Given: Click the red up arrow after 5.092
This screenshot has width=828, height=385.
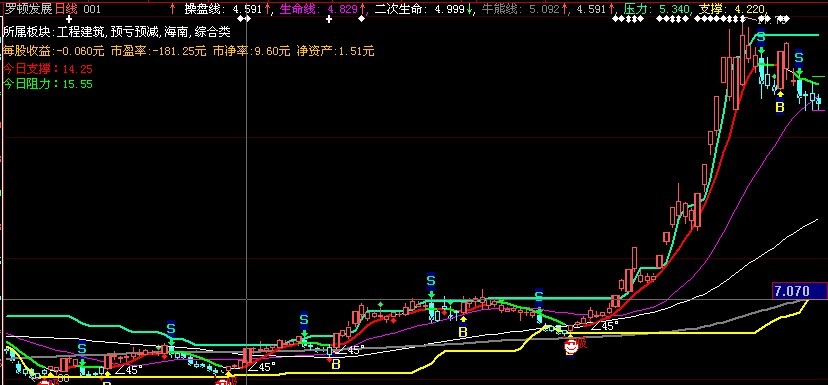Looking at the screenshot, I should (x=563, y=9).
